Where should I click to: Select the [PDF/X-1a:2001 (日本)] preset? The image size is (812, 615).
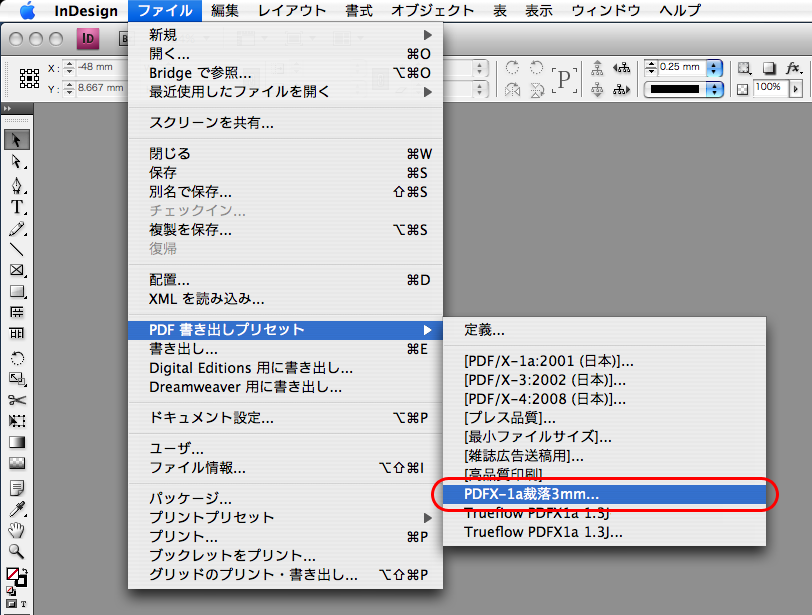[x=604, y=361]
